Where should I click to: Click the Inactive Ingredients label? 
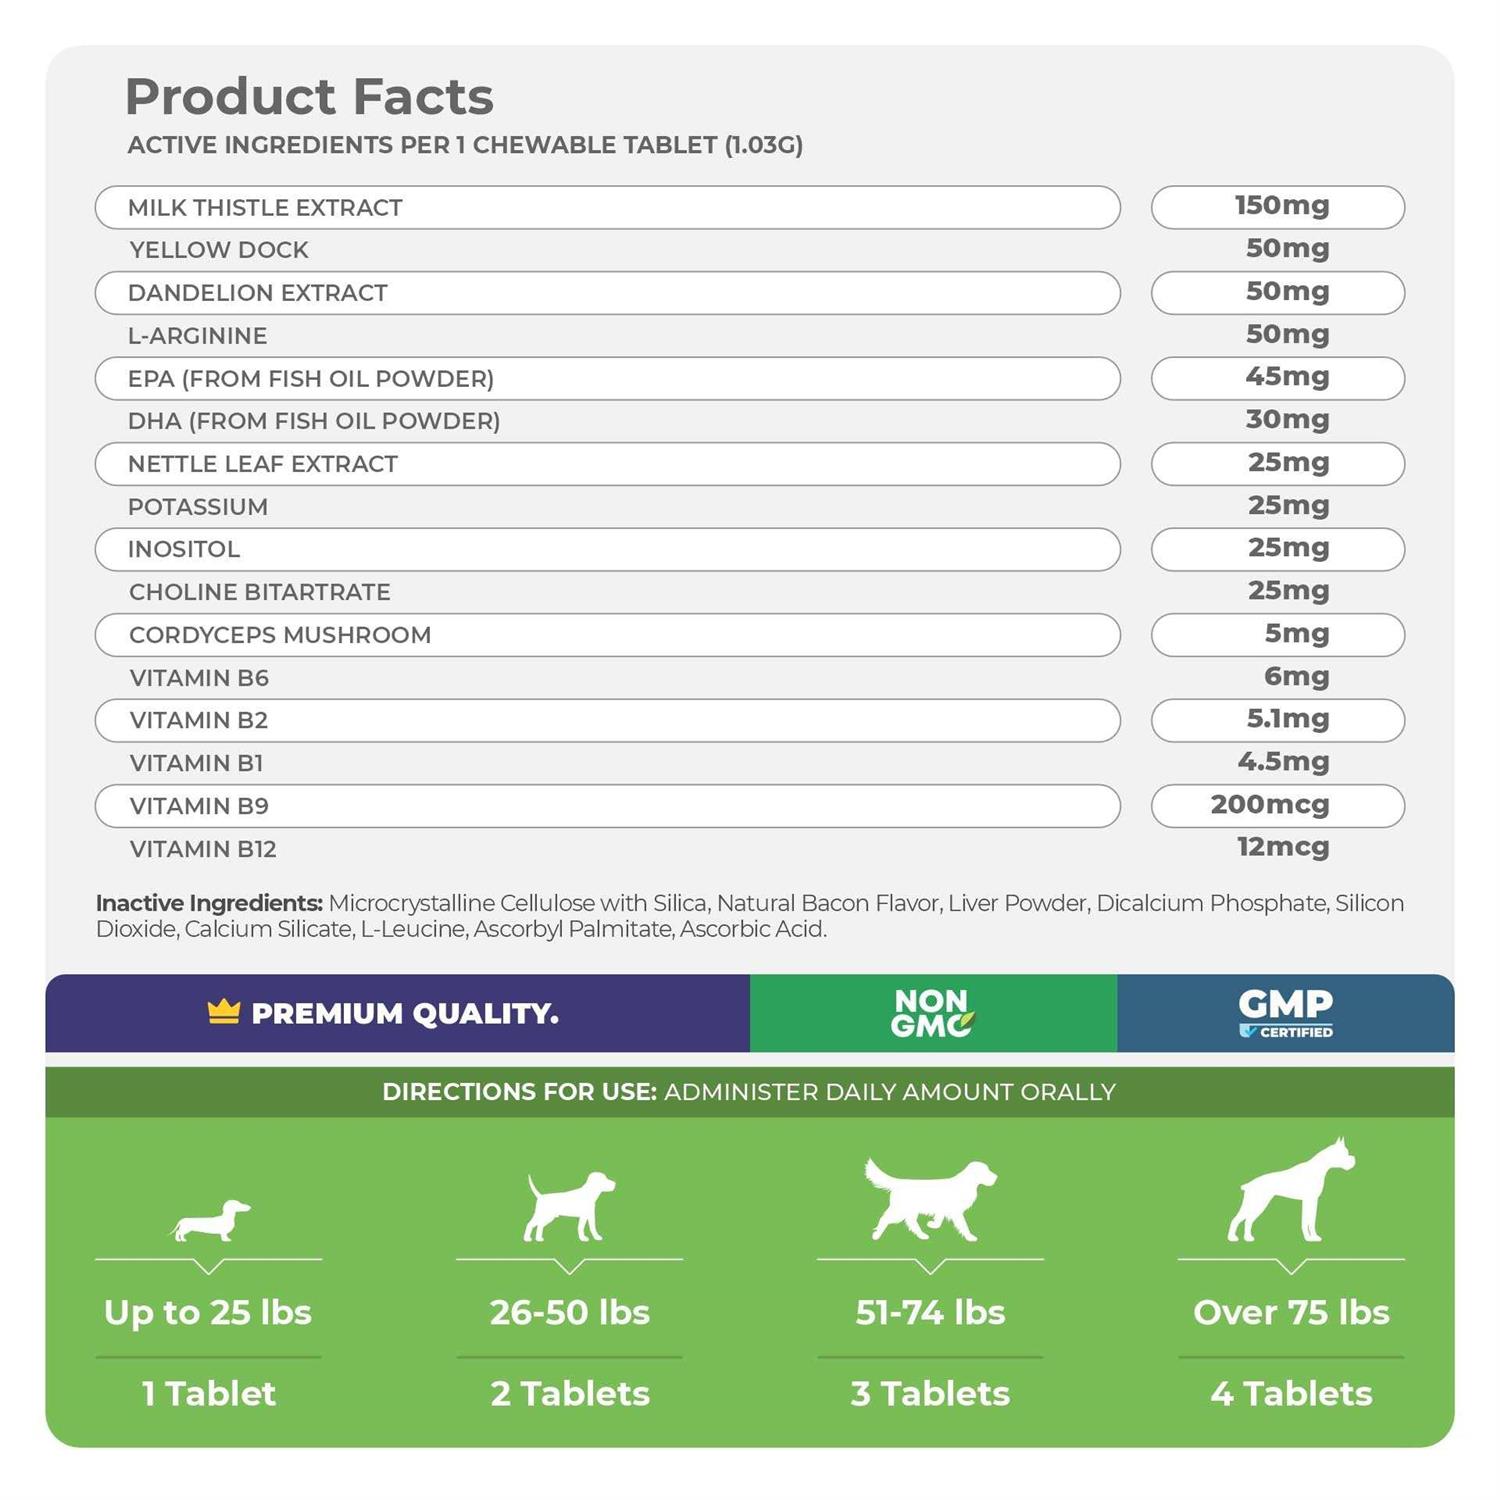[209, 903]
